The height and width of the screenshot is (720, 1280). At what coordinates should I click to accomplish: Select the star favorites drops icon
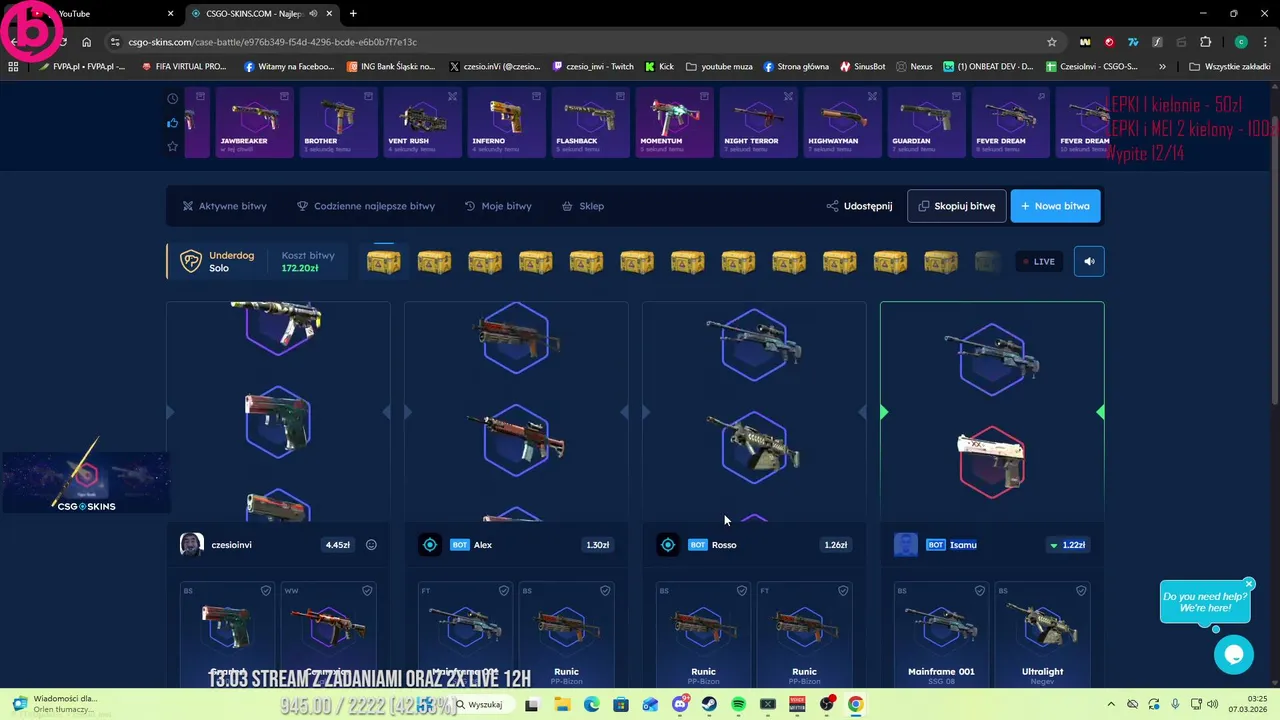point(172,146)
